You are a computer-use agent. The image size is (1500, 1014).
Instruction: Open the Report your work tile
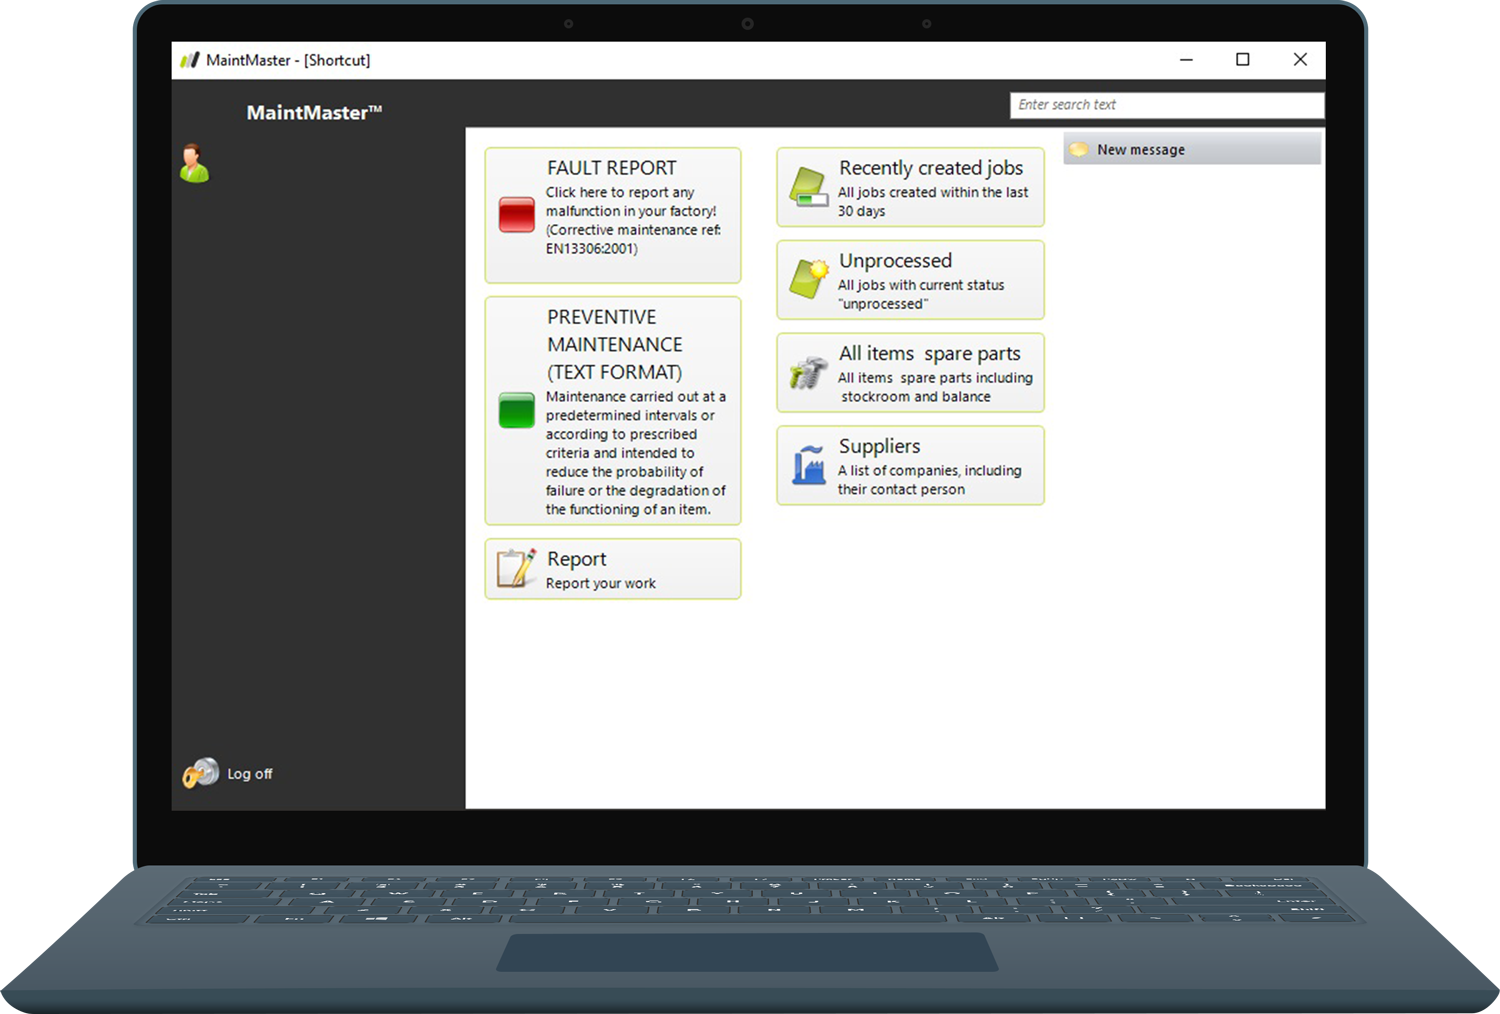click(613, 569)
